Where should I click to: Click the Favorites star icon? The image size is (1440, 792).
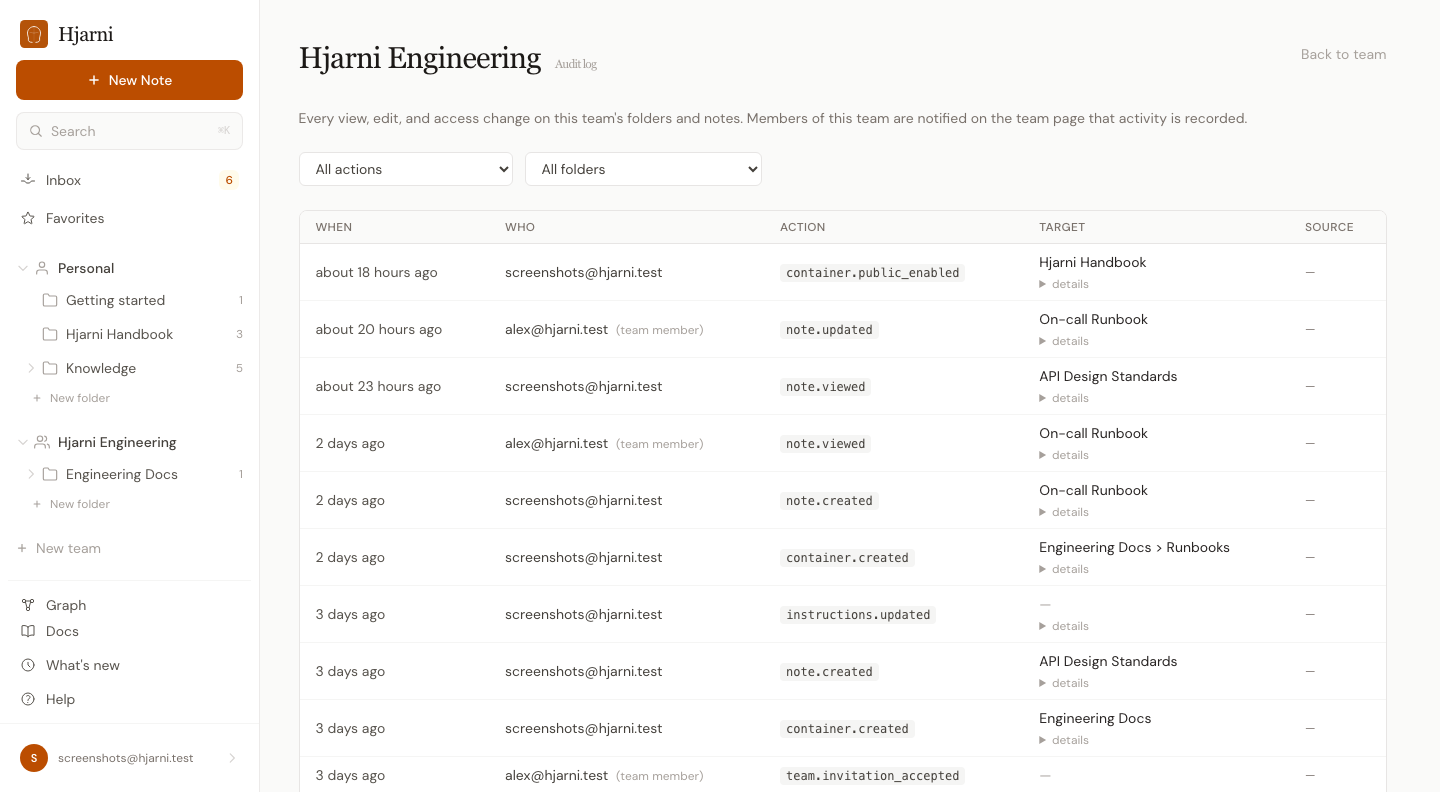coord(28,218)
